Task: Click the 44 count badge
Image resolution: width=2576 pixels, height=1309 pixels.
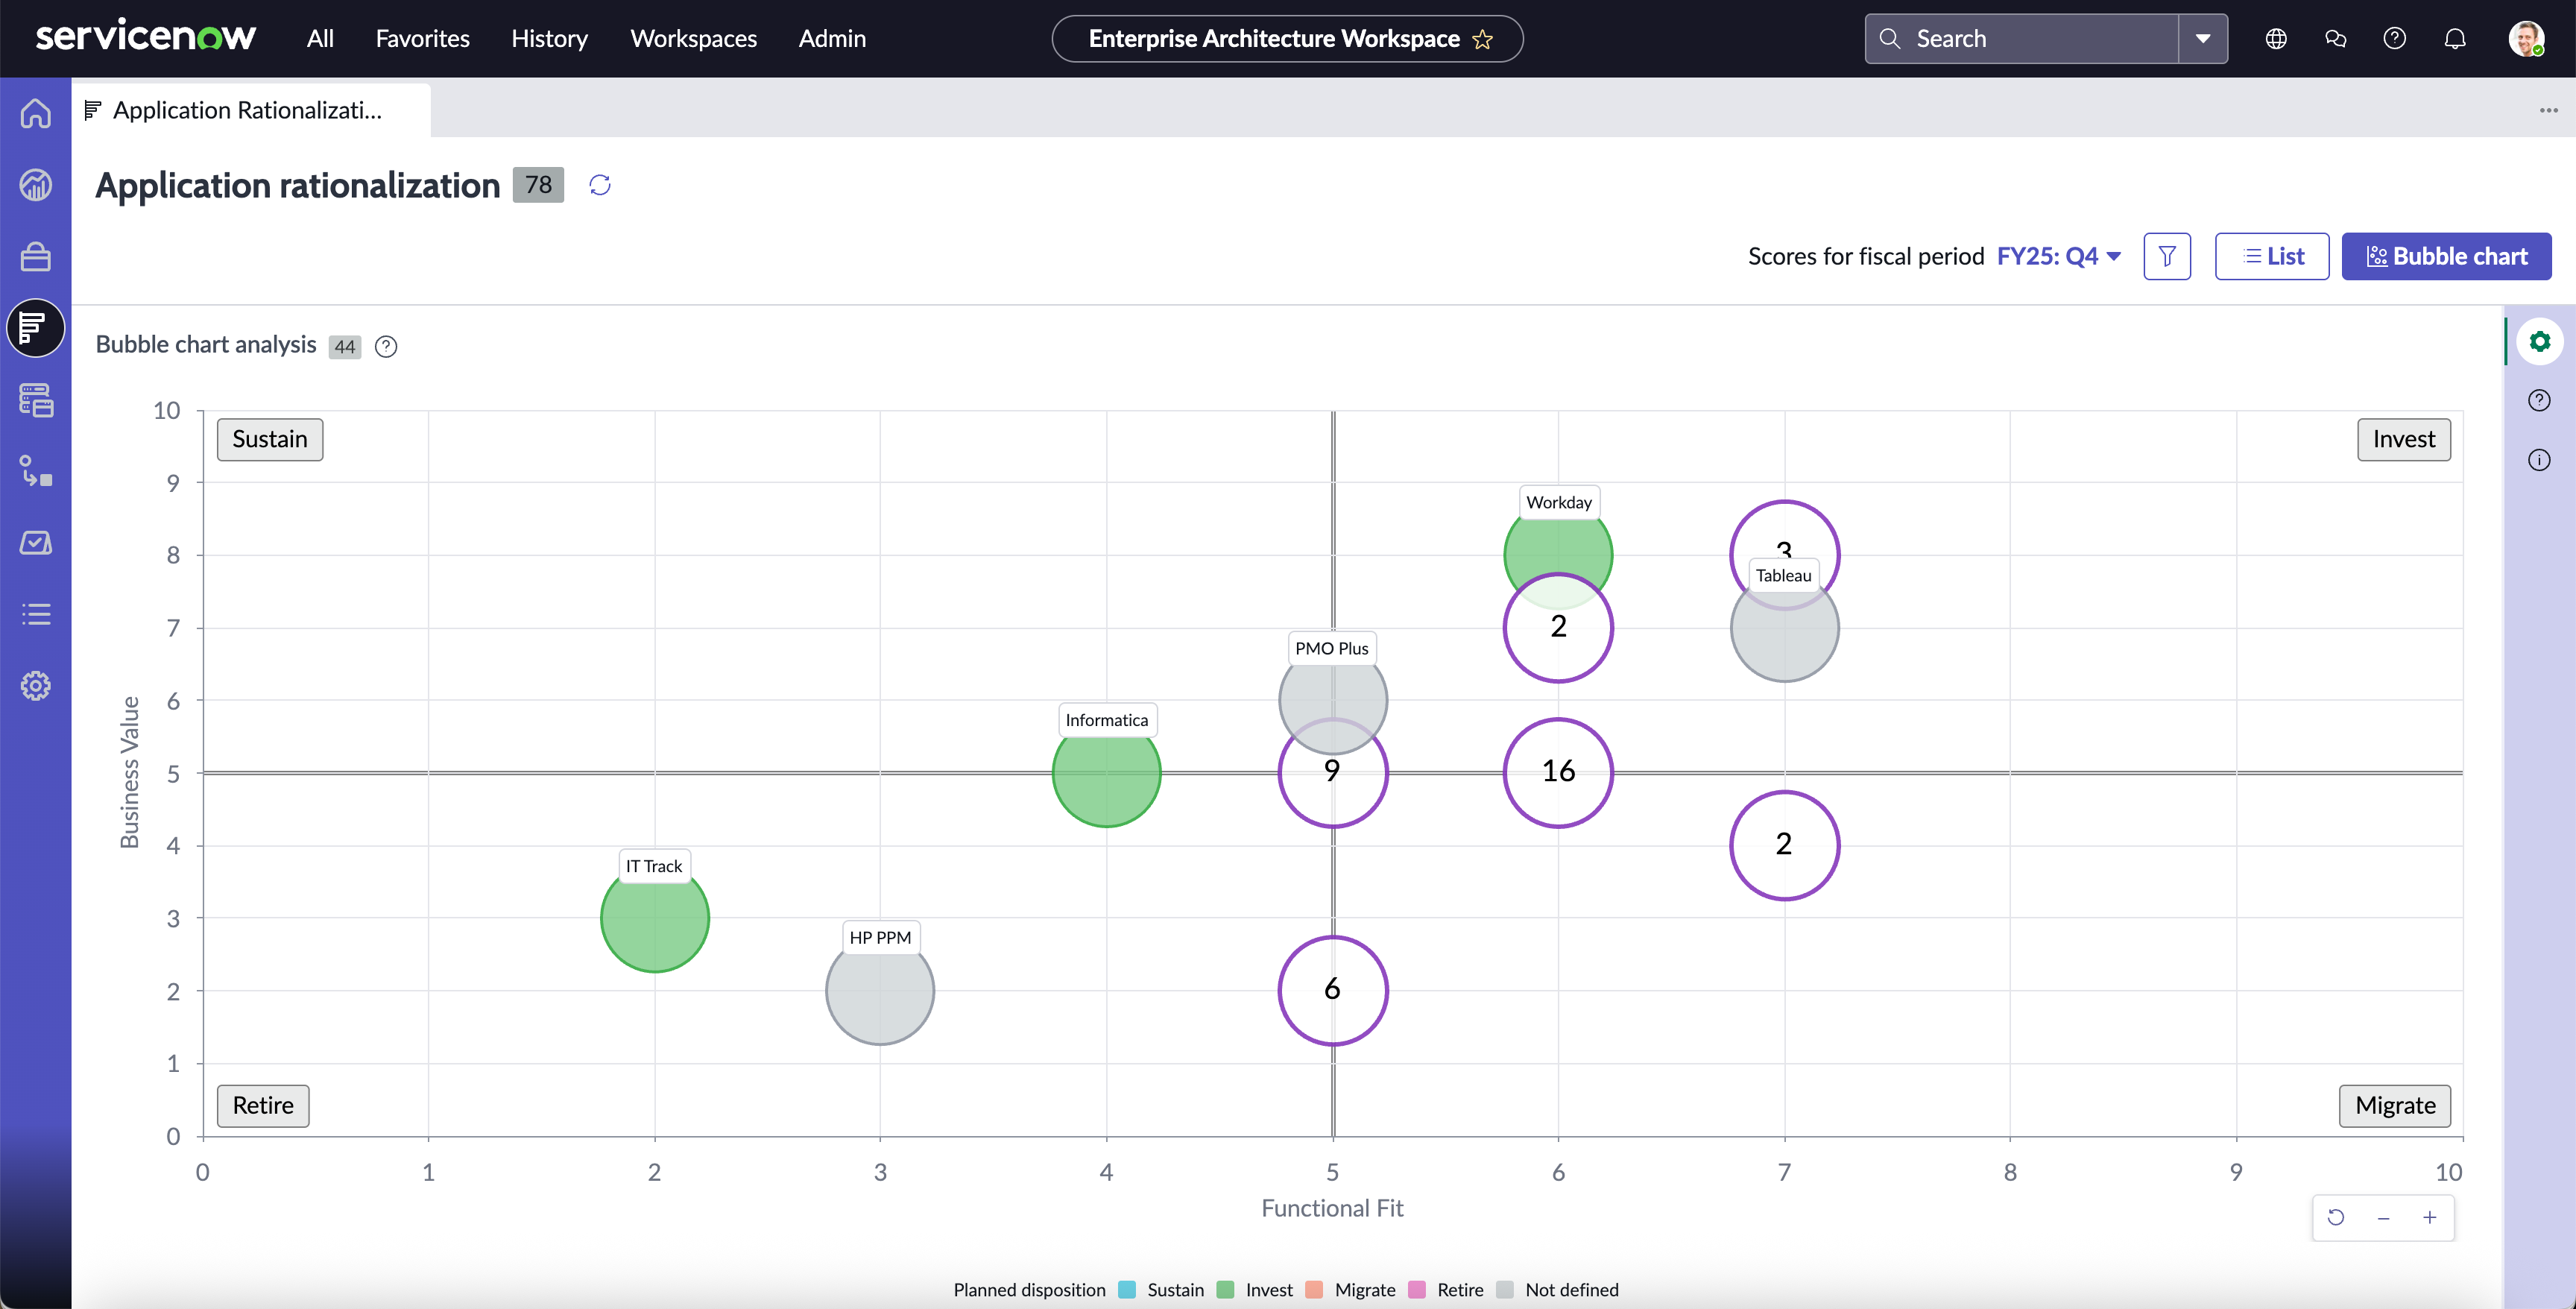Action: (x=345, y=347)
